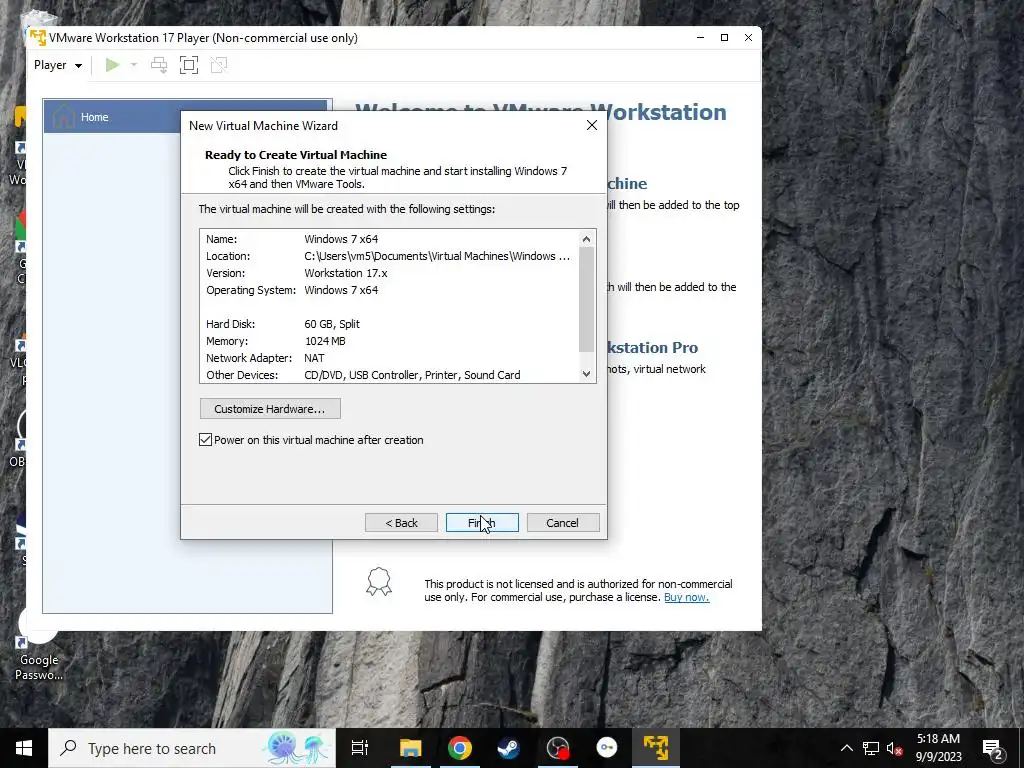Screen dimensions: 1024x768
Task: Maximize the VMware Workstation Player window
Action: (x=724, y=38)
